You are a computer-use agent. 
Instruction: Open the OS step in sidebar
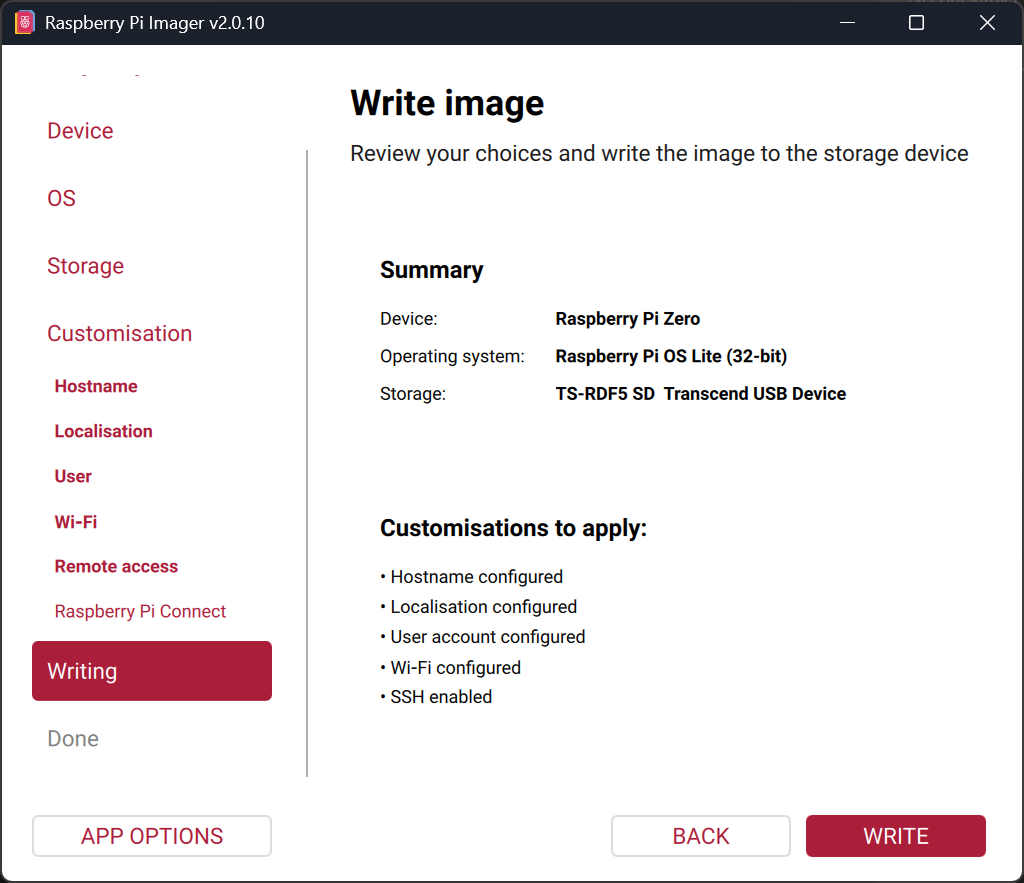coord(61,198)
